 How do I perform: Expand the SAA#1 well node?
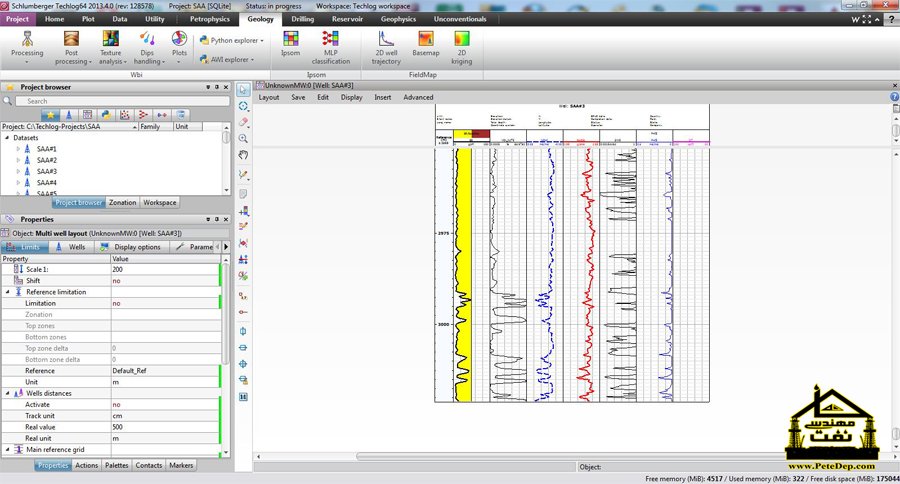point(18,149)
